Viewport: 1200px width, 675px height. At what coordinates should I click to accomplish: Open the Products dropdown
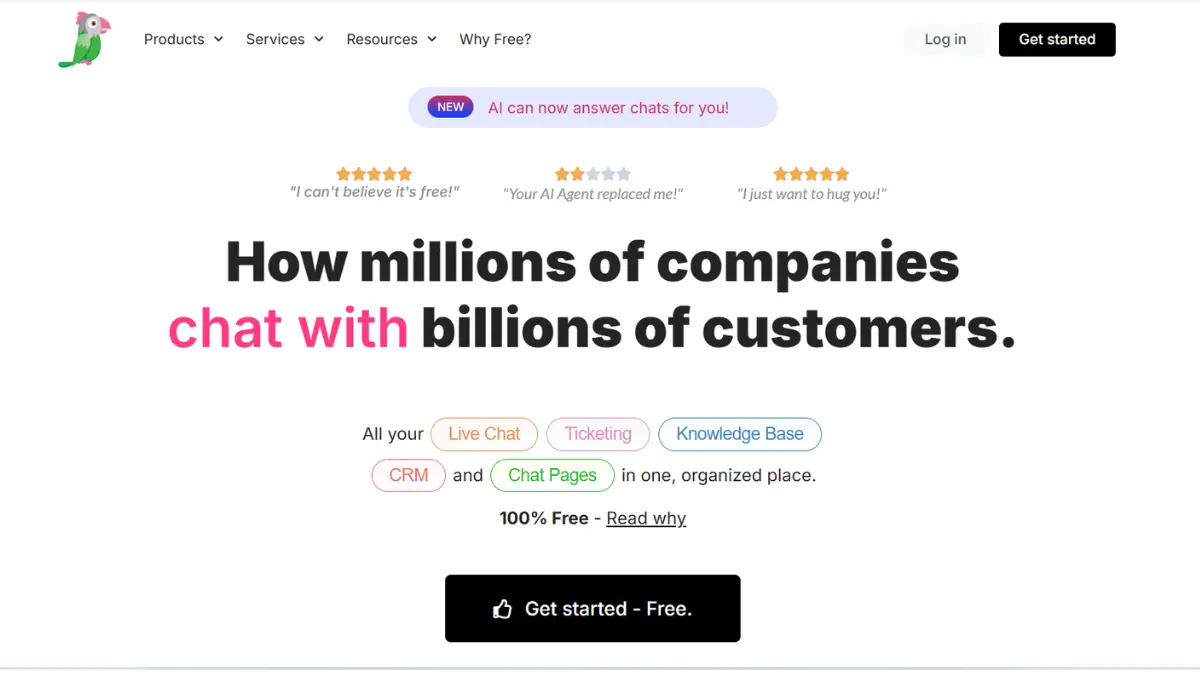pos(183,39)
